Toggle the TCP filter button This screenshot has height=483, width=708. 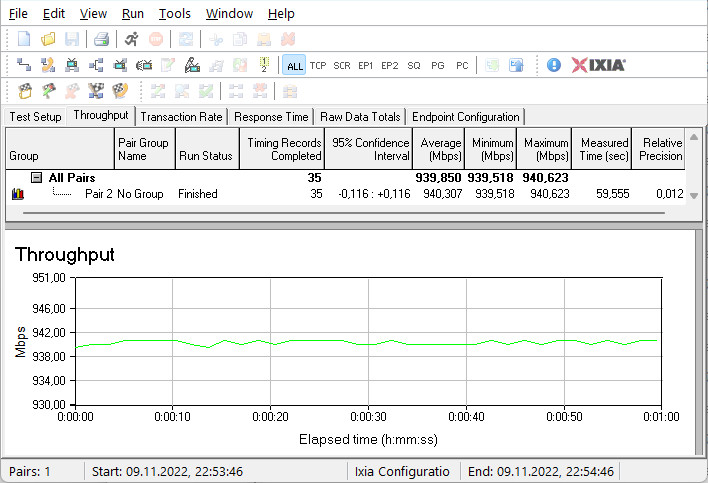tap(318, 65)
